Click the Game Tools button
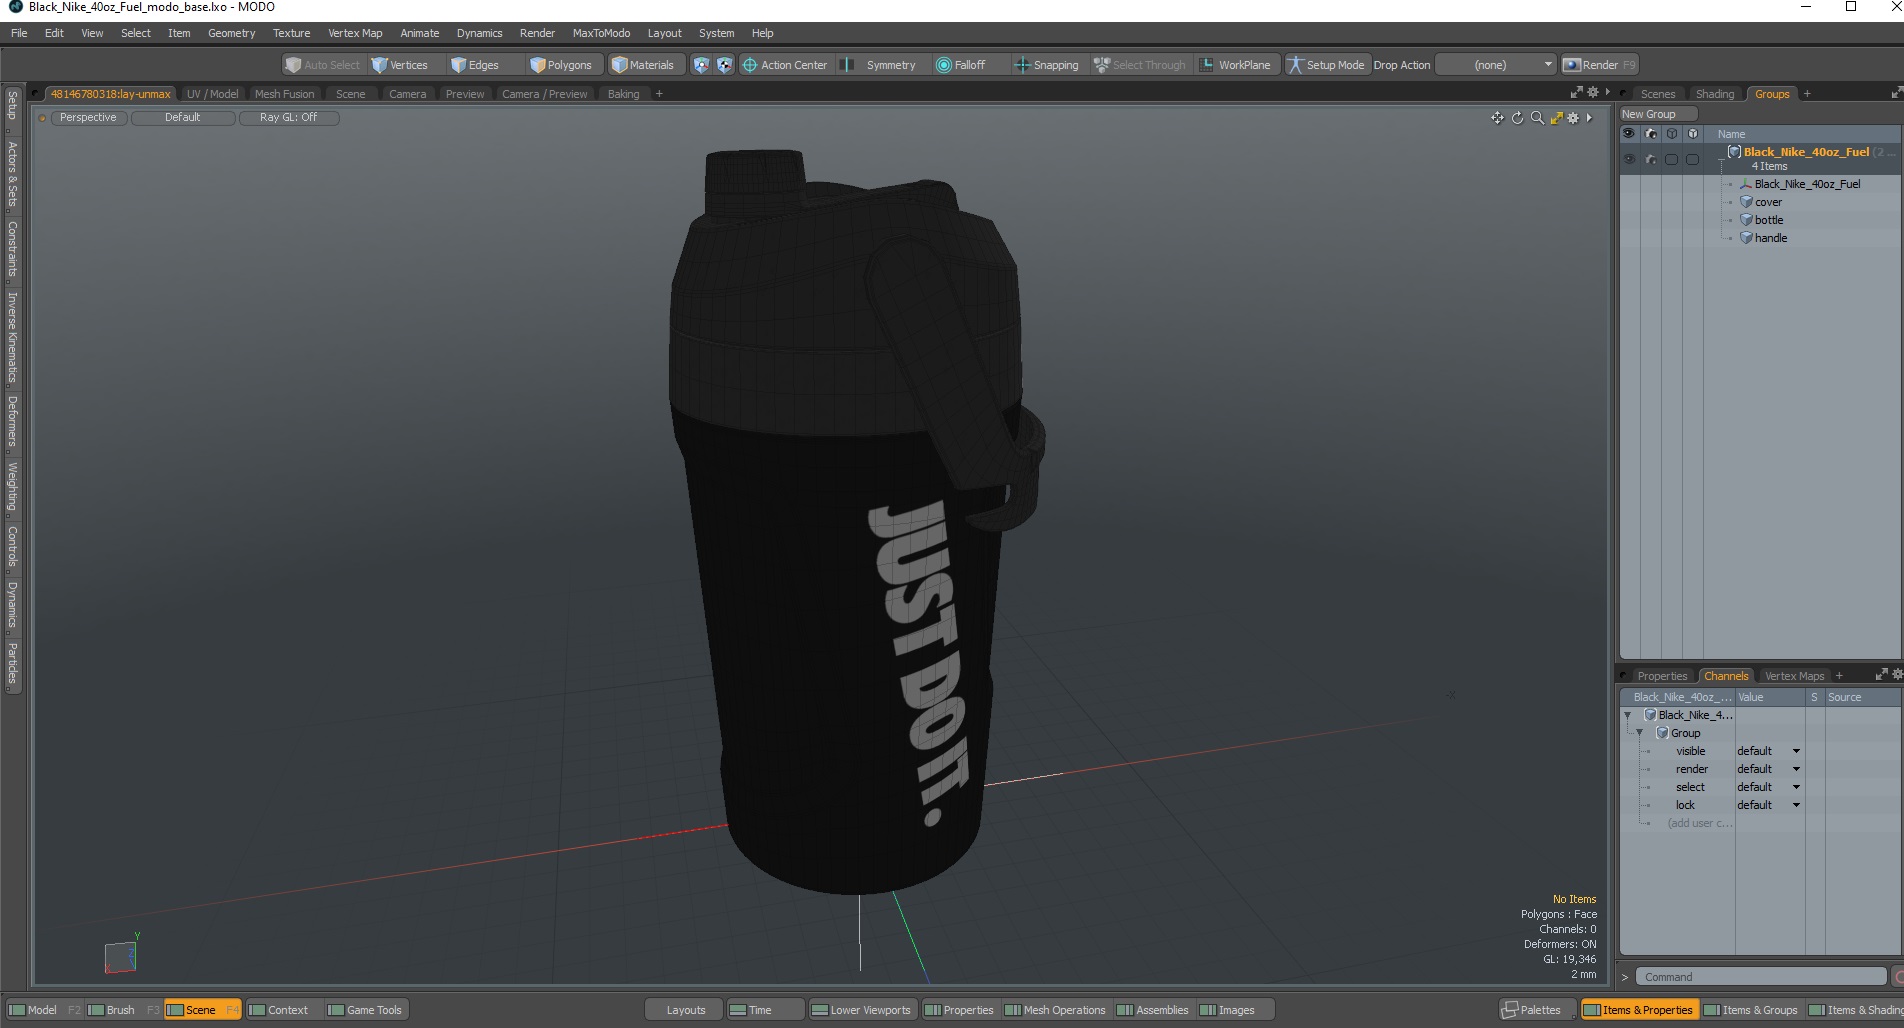This screenshot has height=1028, width=1904. coord(365,1010)
